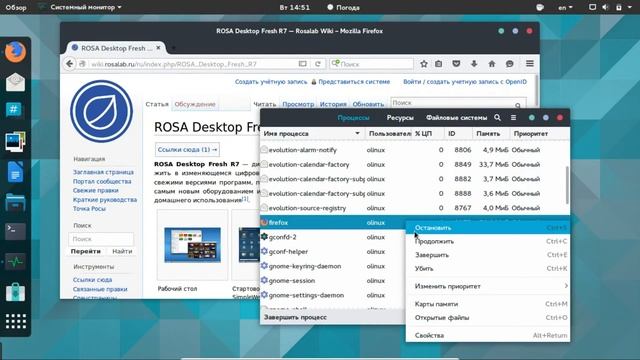Close the ROSA Desktop Fresh tab
This screenshot has width=640, height=360.
point(158,48)
